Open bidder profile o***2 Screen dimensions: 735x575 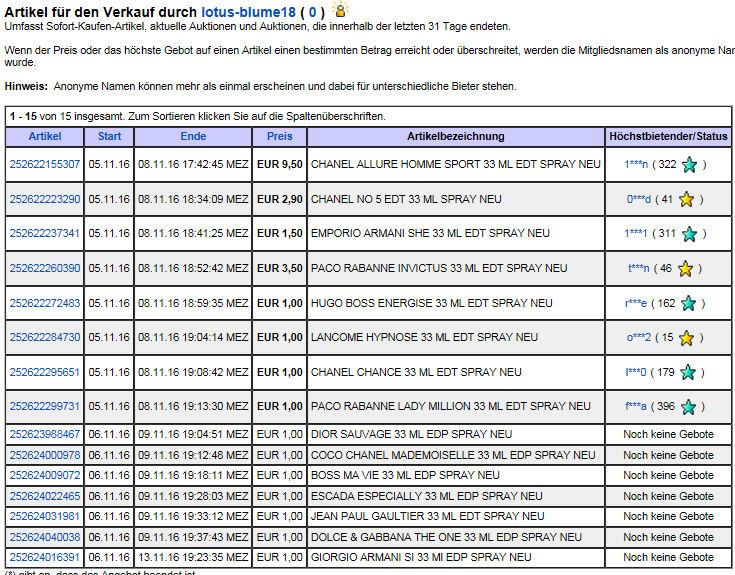pyautogui.click(x=639, y=337)
